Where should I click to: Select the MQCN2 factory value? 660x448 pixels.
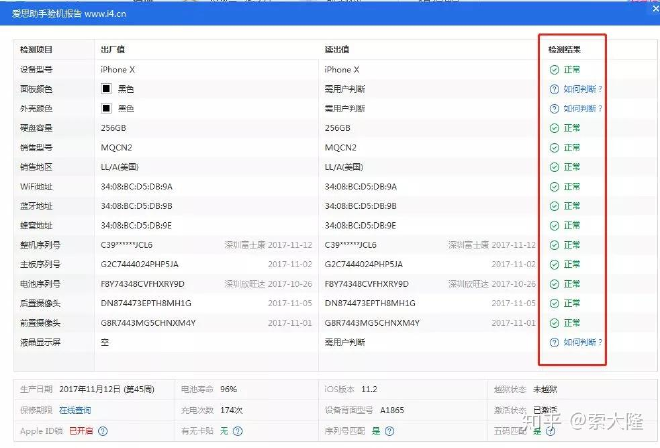(x=116, y=148)
